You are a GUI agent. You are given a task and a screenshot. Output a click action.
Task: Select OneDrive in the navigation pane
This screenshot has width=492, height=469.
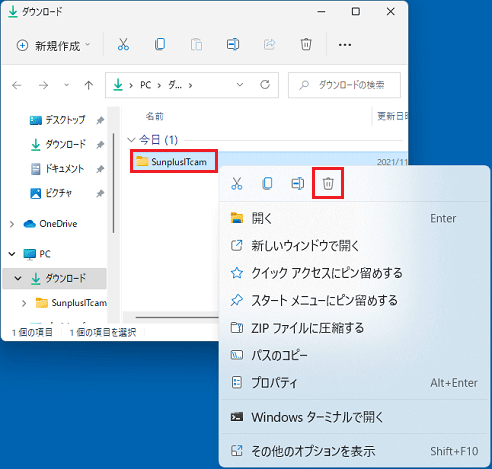tap(50, 224)
